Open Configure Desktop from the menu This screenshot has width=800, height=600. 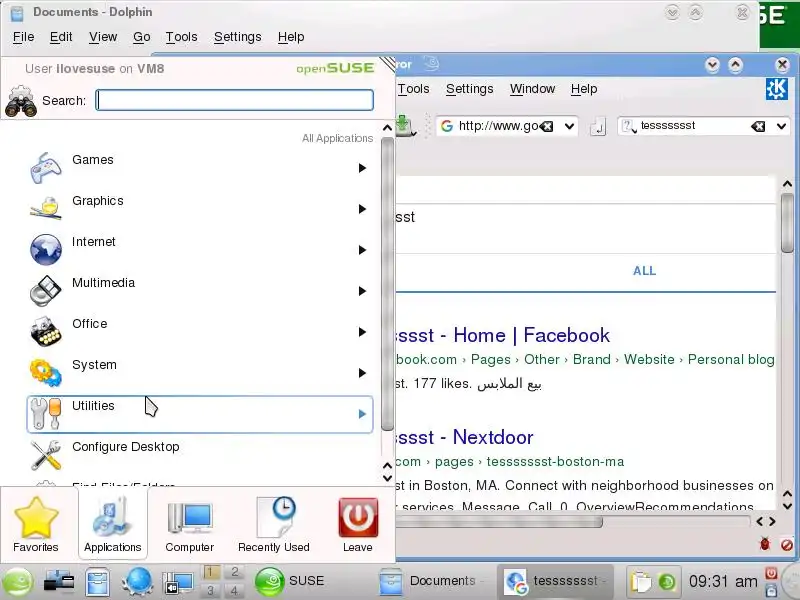click(199, 455)
